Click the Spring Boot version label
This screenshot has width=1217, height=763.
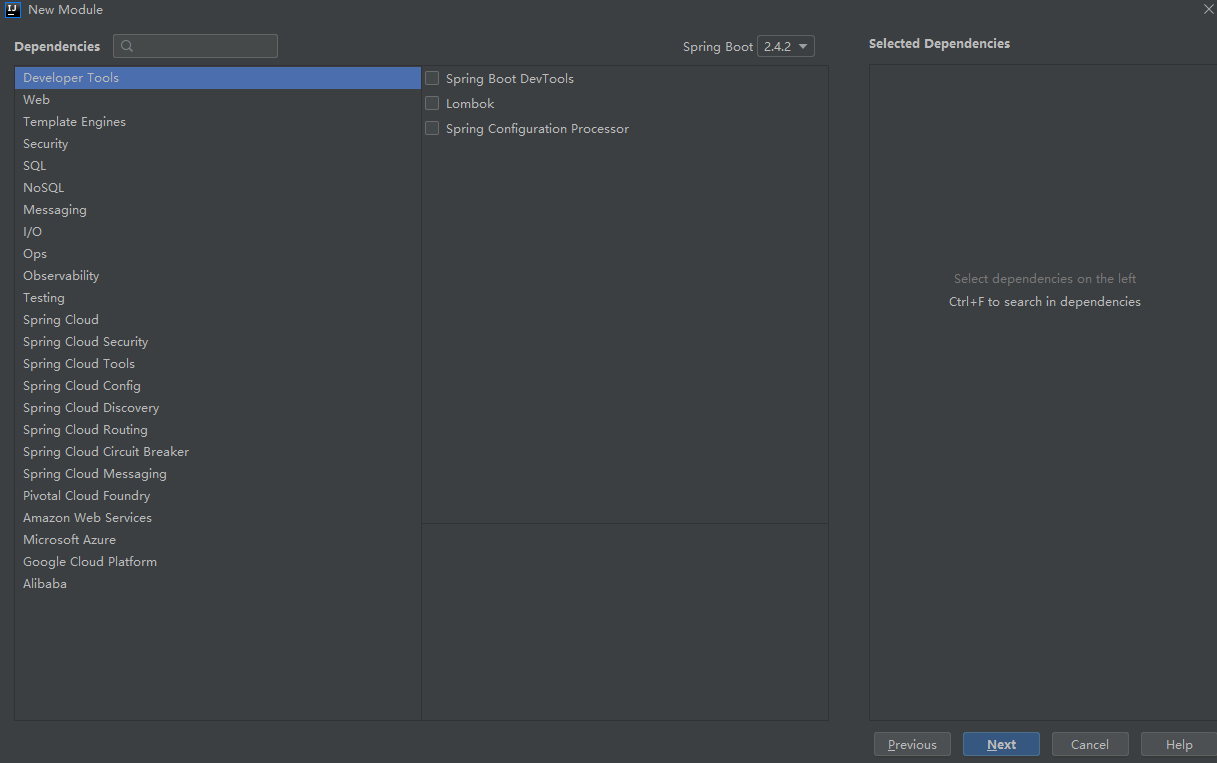coord(717,47)
